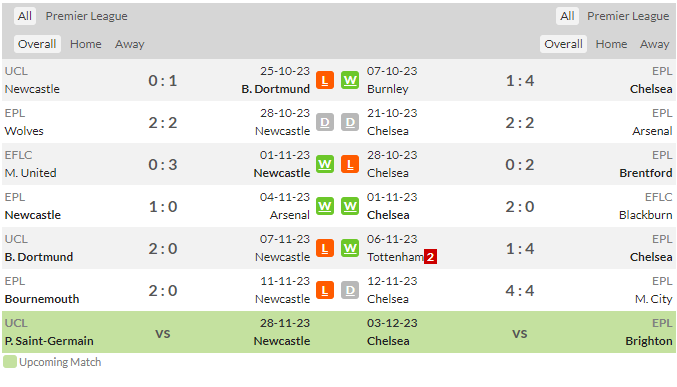
Task: Switch right panel to Home matches
Action: [x=611, y=44]
